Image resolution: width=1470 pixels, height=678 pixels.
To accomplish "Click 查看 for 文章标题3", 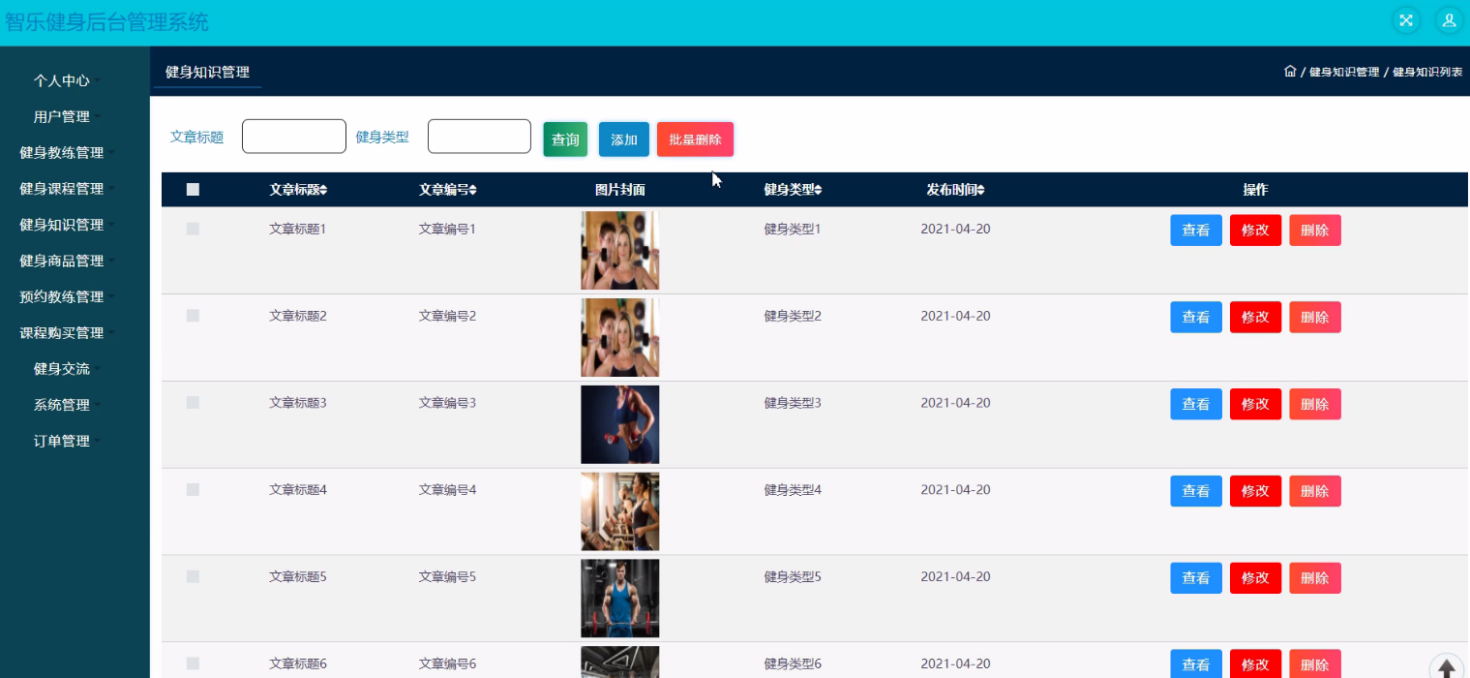I will (1196, 404).
